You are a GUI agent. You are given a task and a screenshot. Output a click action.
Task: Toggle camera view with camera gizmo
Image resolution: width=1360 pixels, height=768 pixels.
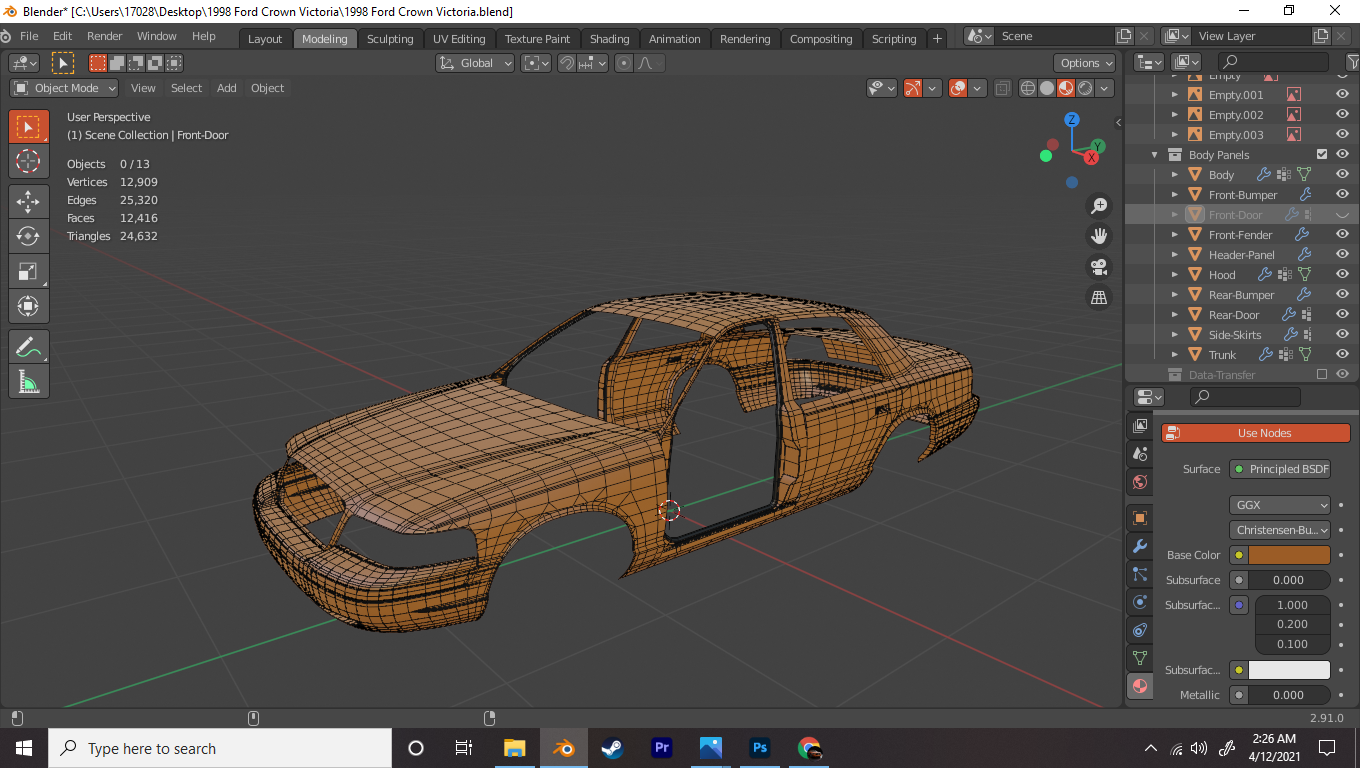click(1099, 267)
